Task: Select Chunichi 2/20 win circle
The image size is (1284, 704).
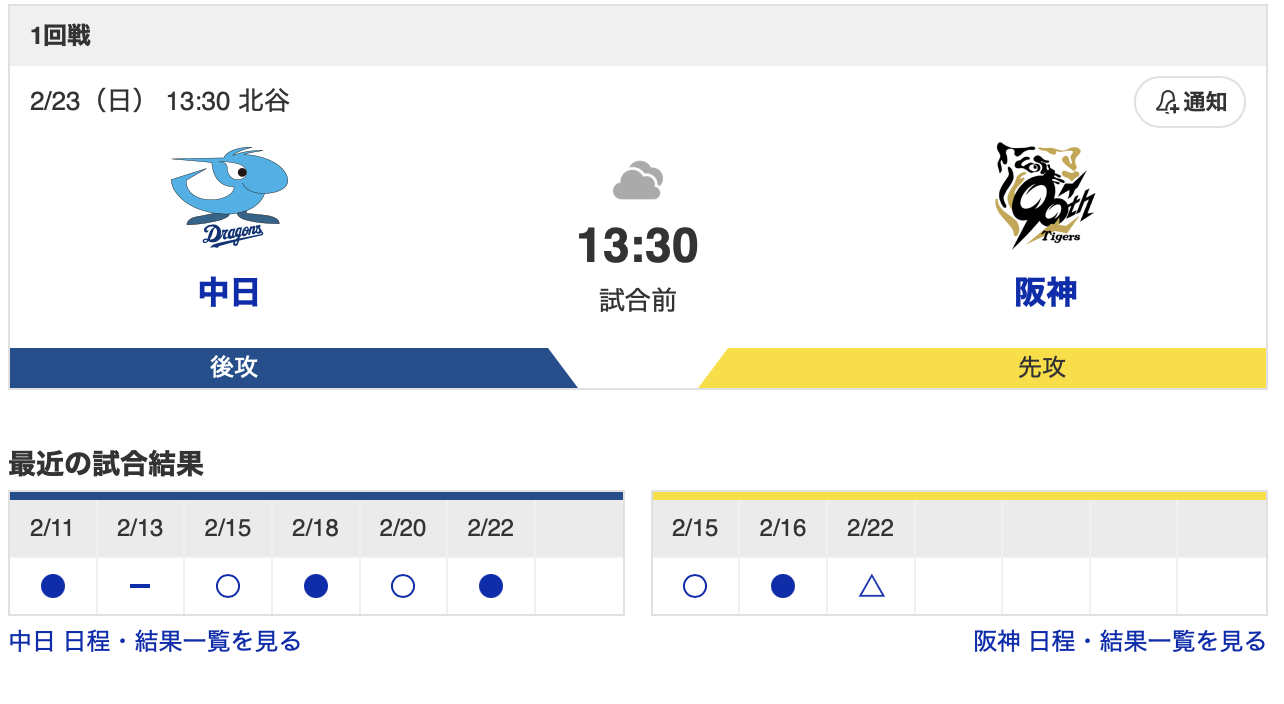Action: point(403,586)
